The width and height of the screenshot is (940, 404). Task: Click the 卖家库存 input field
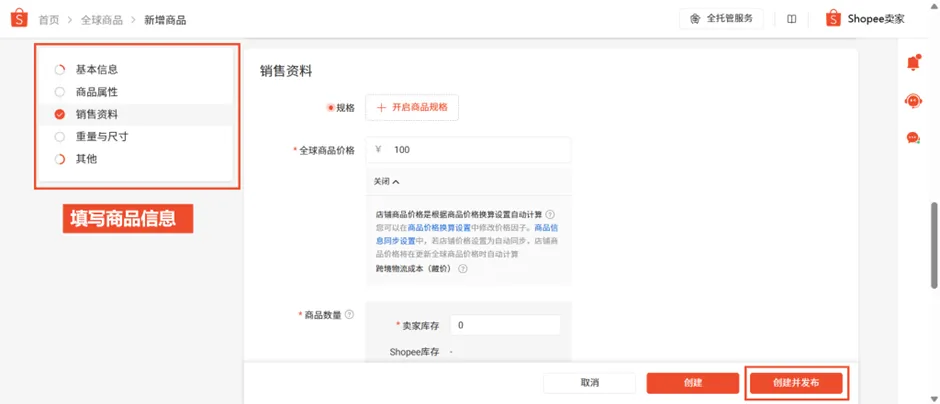505,325
